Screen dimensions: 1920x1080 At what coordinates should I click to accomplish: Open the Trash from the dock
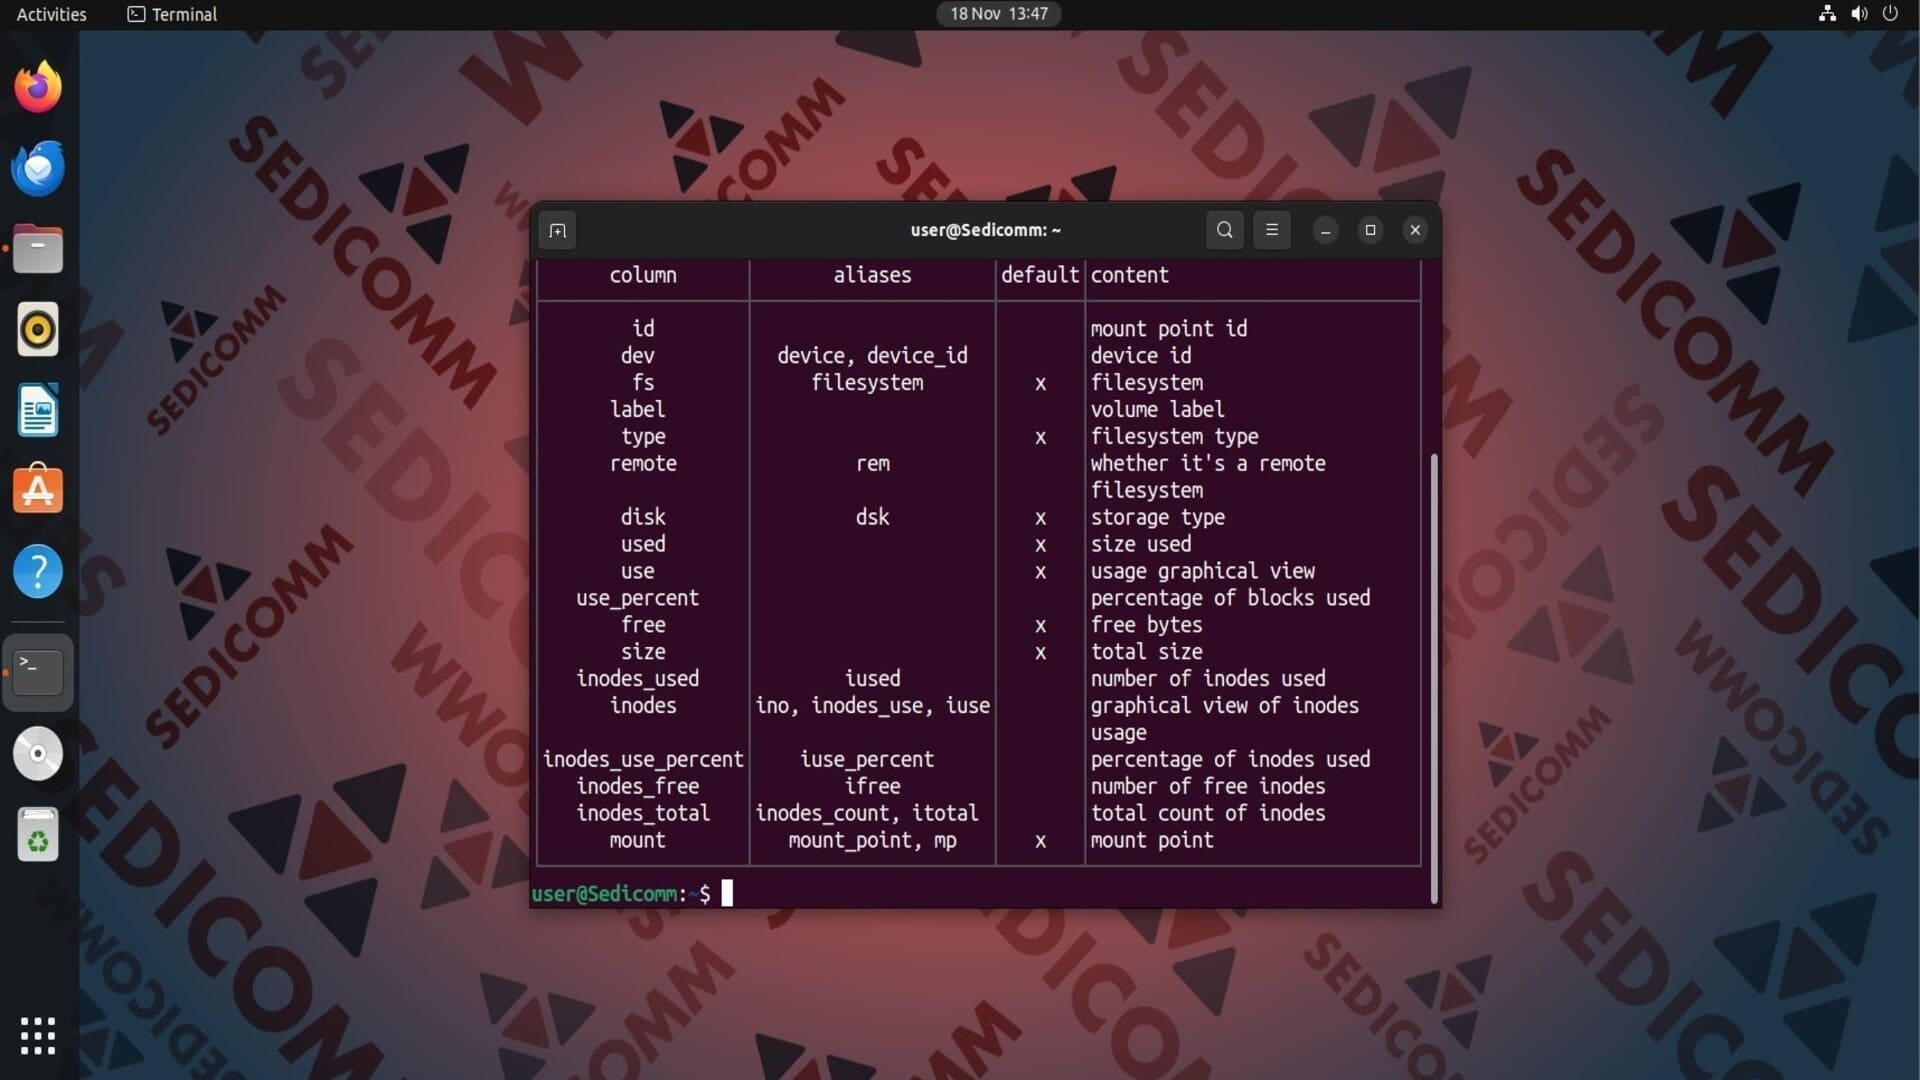[x=38, y=835]
